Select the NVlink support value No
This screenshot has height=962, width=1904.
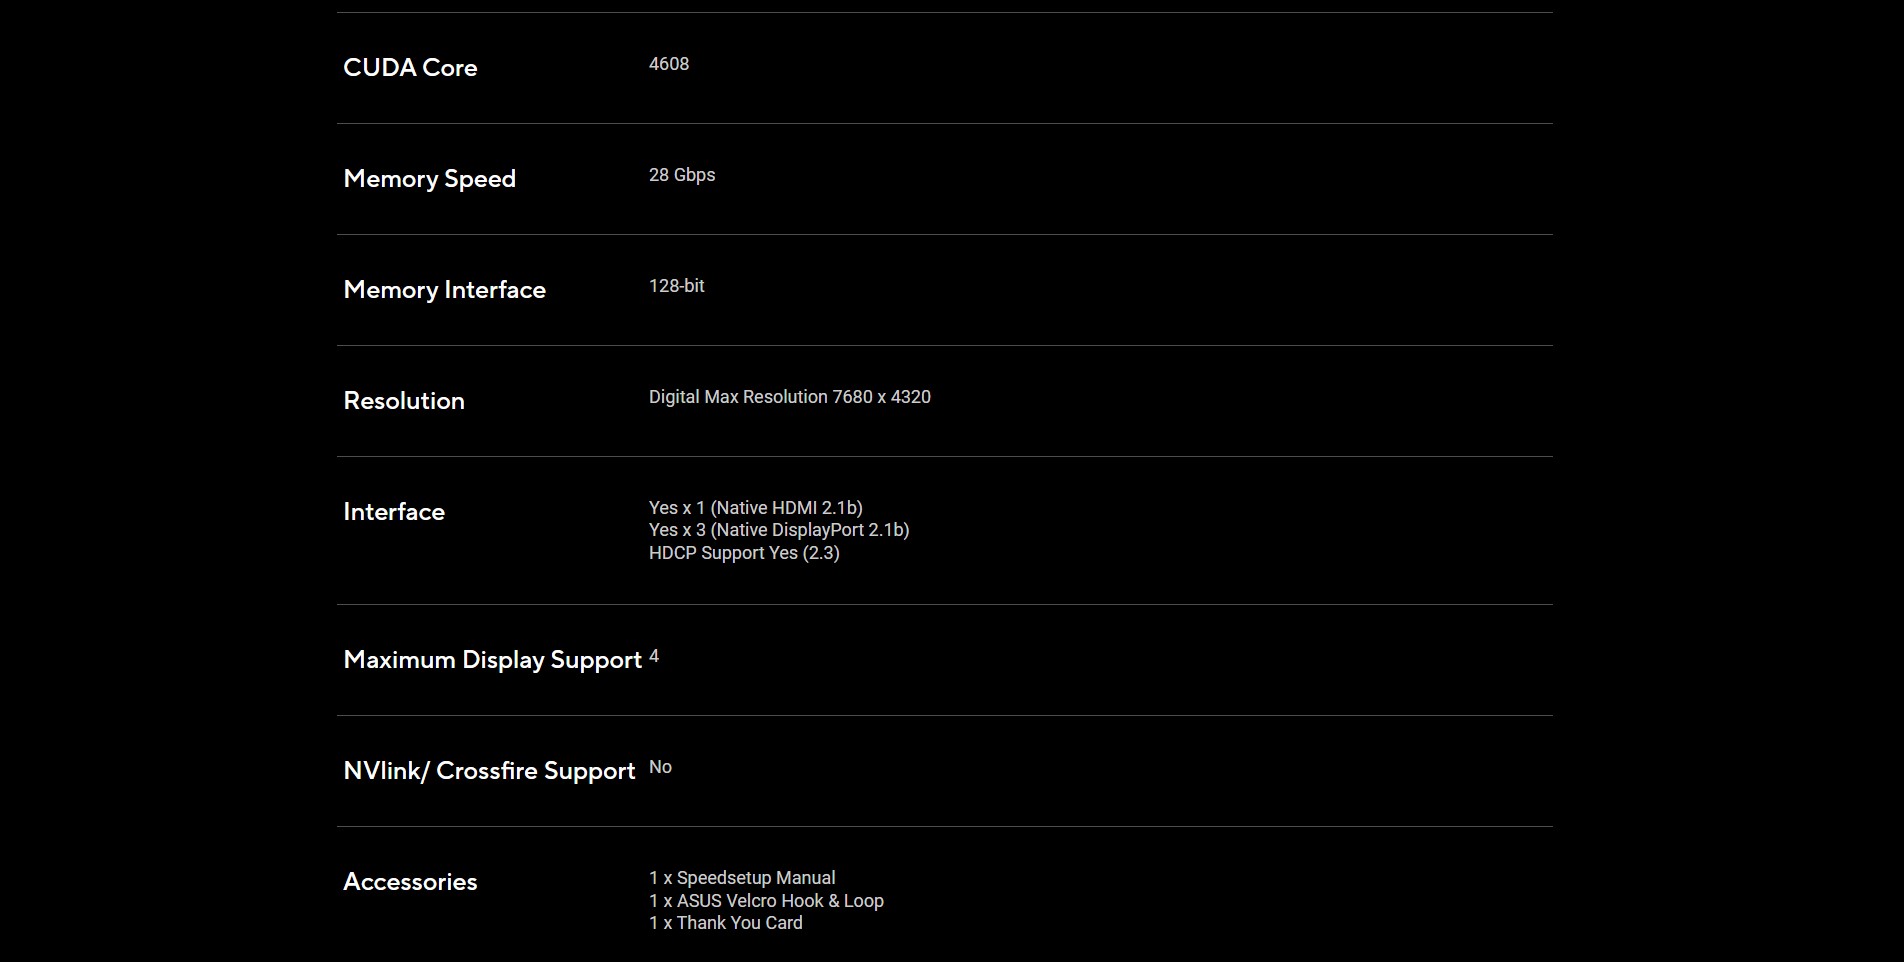660,767
